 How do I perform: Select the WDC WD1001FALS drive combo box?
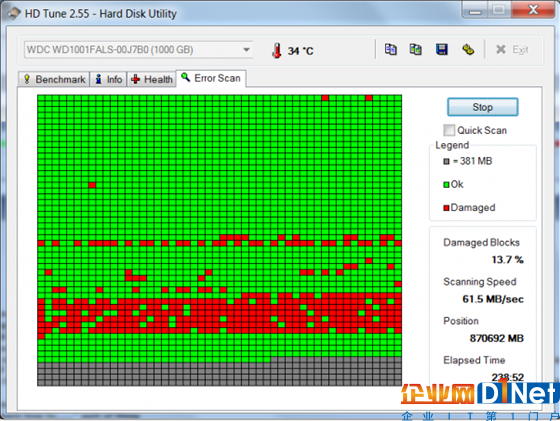[139, 50]
